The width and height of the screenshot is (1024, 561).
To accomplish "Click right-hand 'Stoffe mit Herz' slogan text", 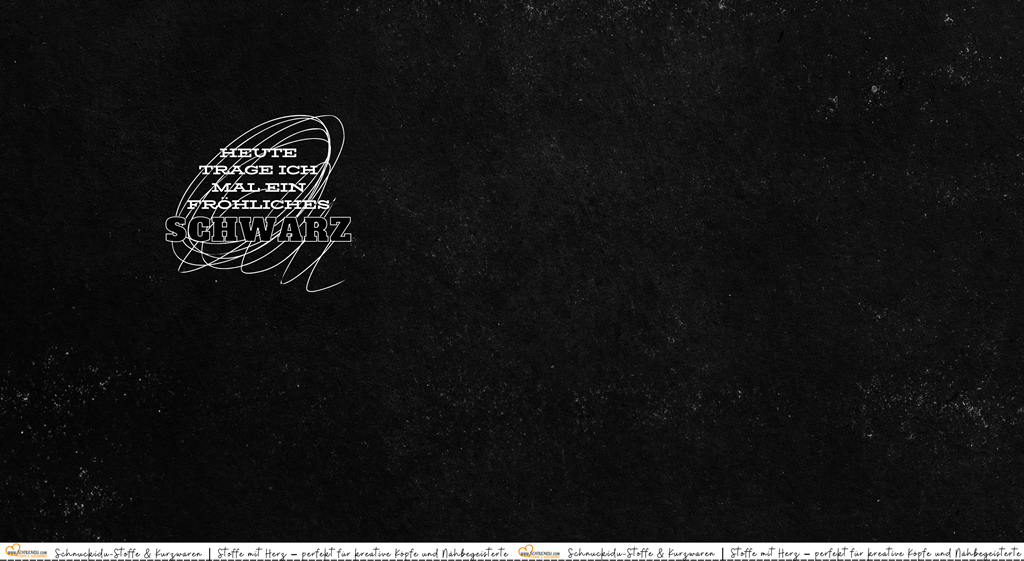I will click(764, 553).
